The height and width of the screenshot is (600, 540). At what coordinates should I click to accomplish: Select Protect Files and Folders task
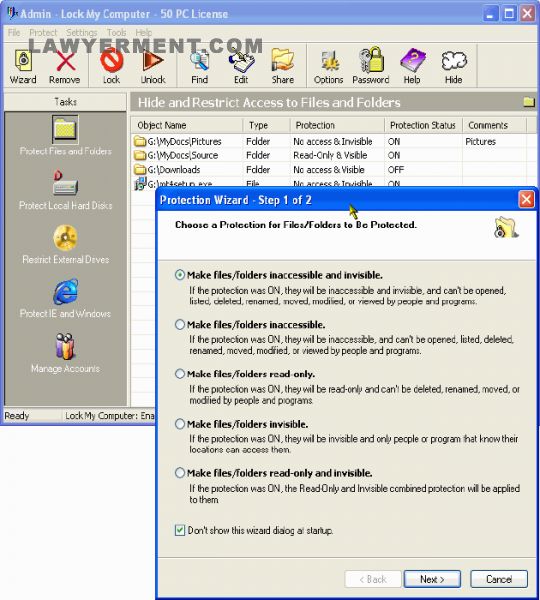click(65, 136)
